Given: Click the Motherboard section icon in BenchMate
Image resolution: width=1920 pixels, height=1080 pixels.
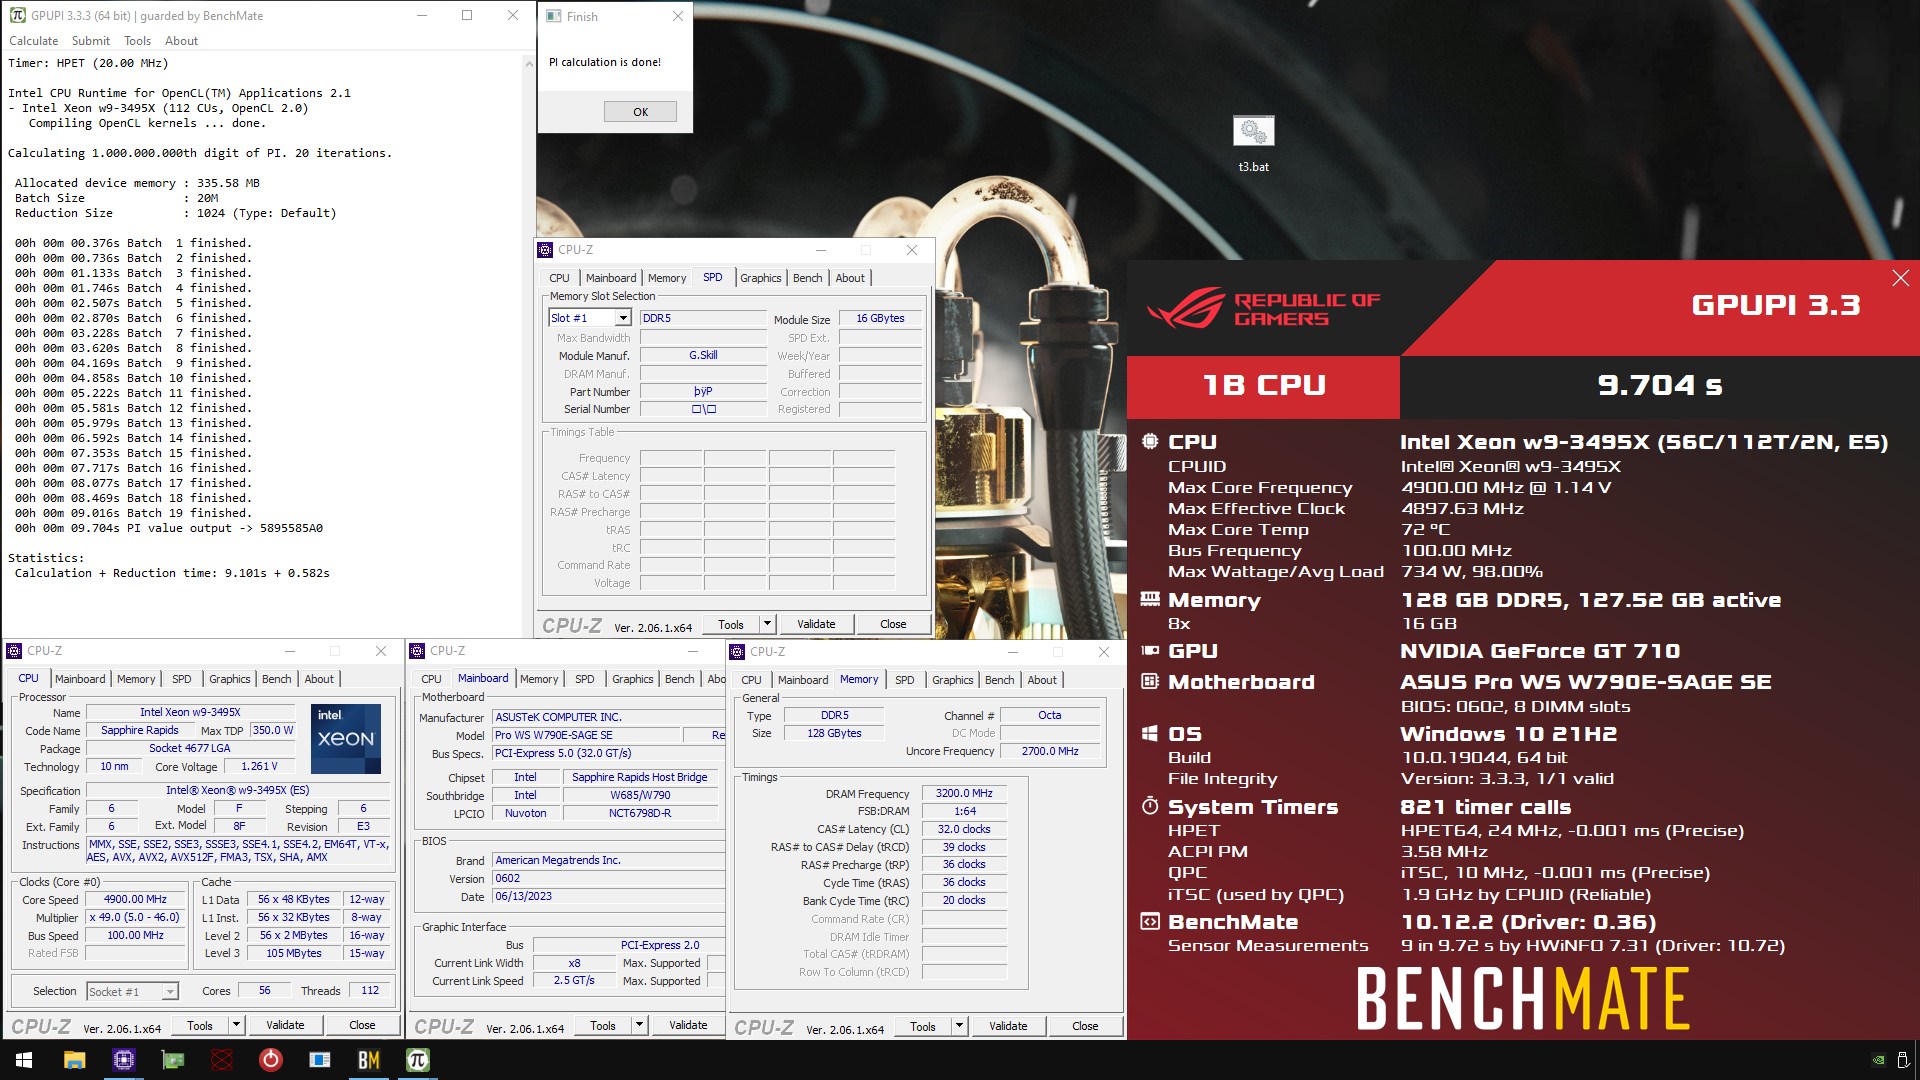Looking at the screenshot, I should [x=1150, y=681].
